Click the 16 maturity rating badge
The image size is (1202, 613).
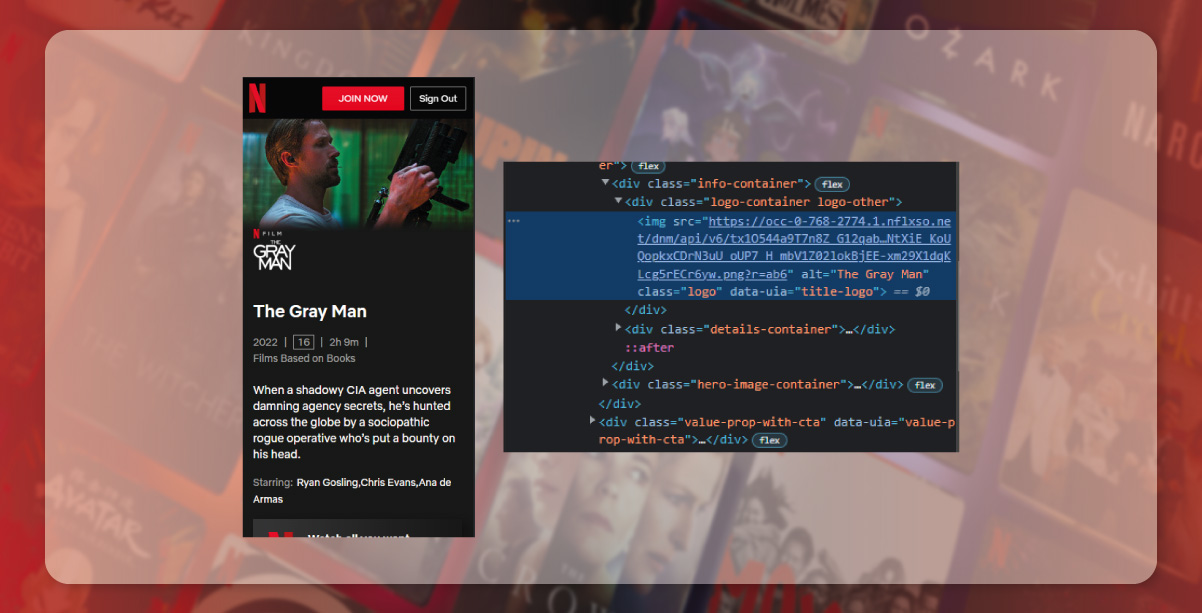click(x=303, y=342)
